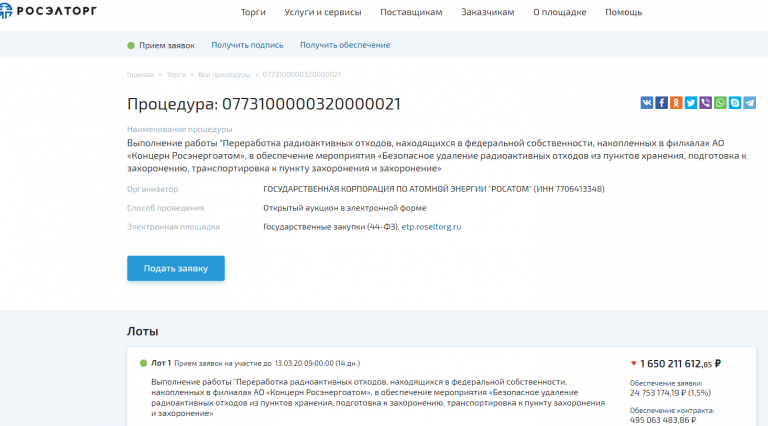The height and width of the screenshot is (426, 768).
Task: Share via WhatsApp icon
Action: [x=720, y=103]
